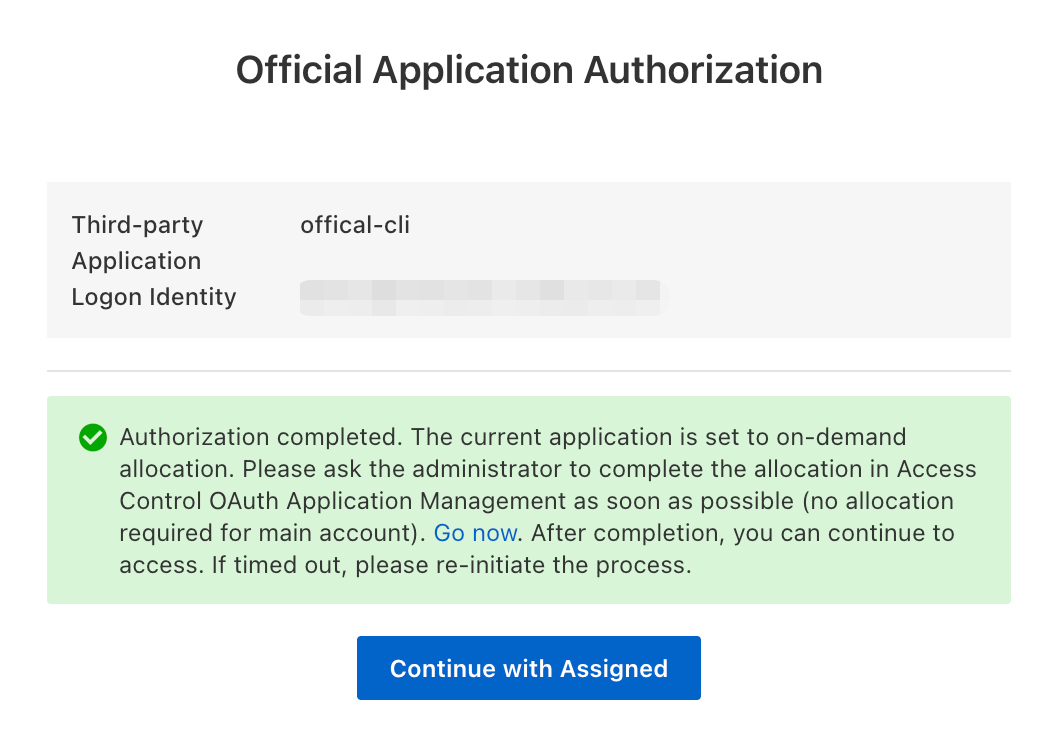The width and height of the screenshot is (1060, 750).
Task: Click the "Logon Identity" label
Action: coord(154,297)
